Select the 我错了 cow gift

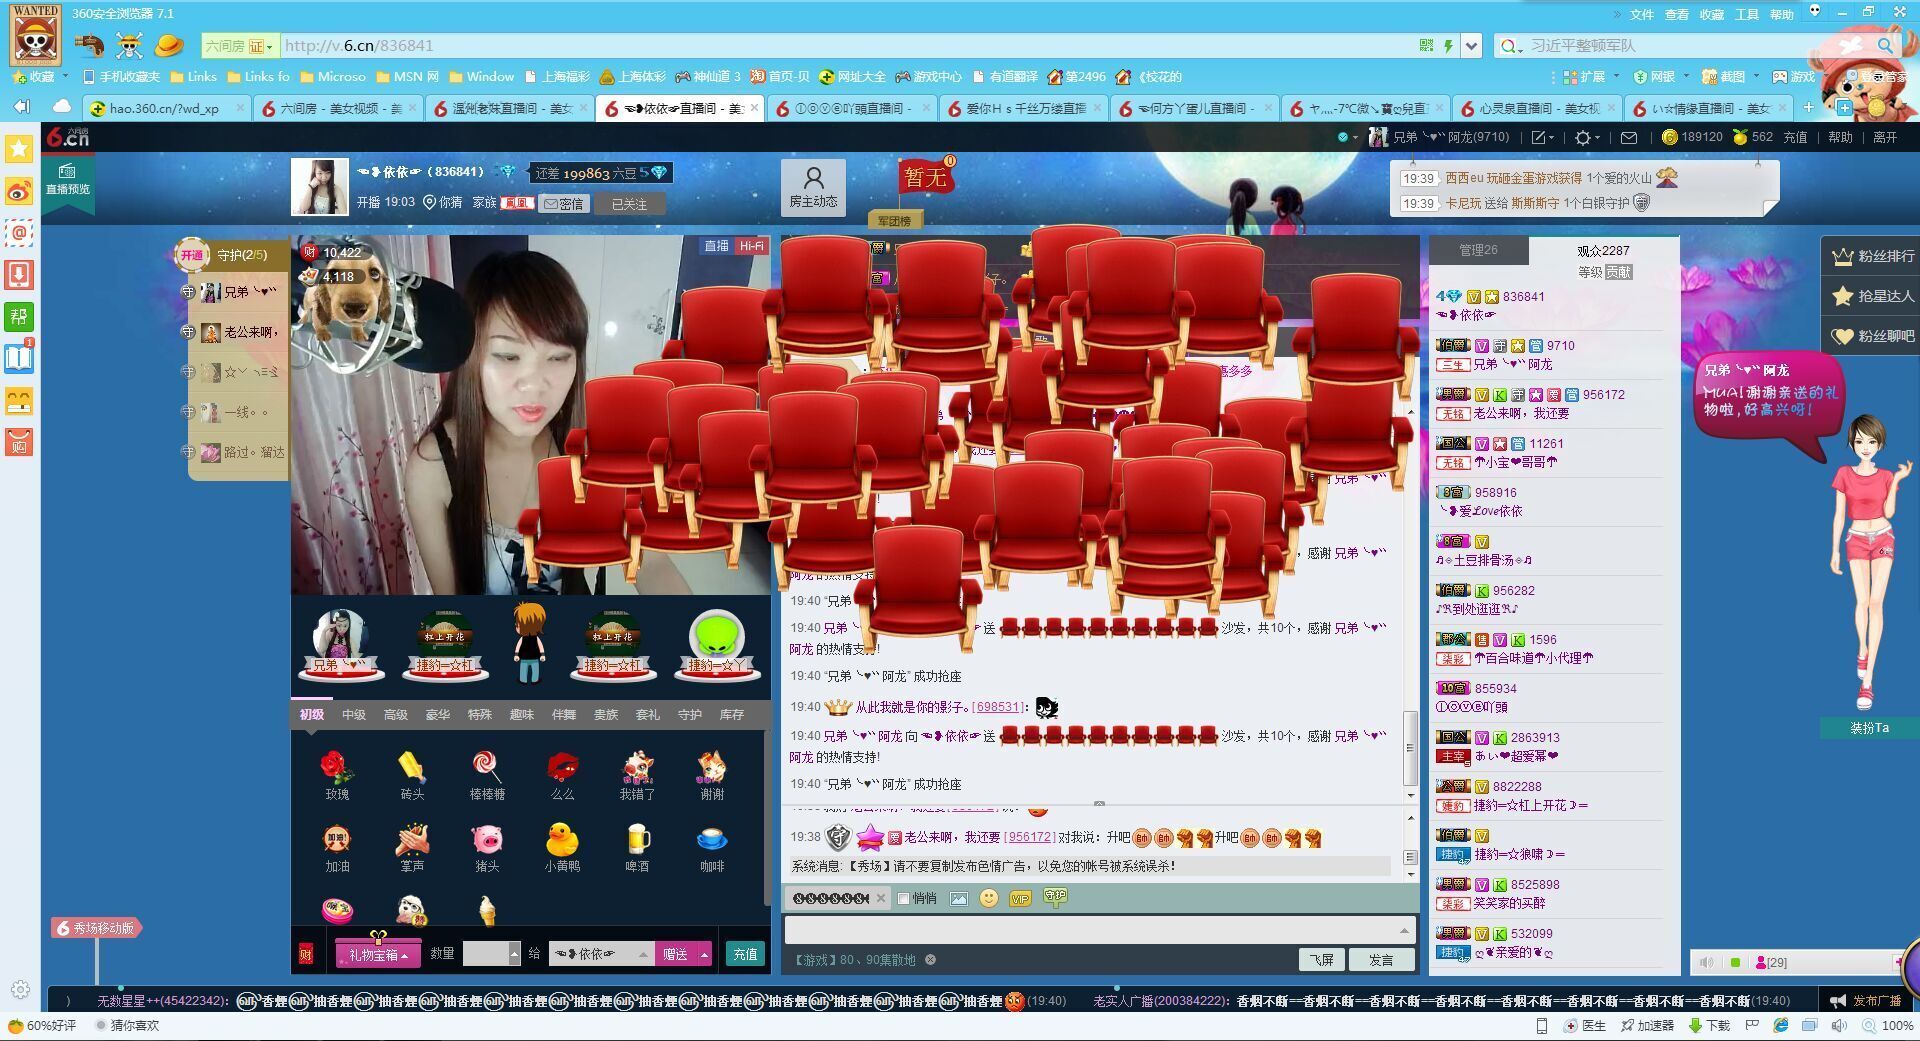pos(637,775)
